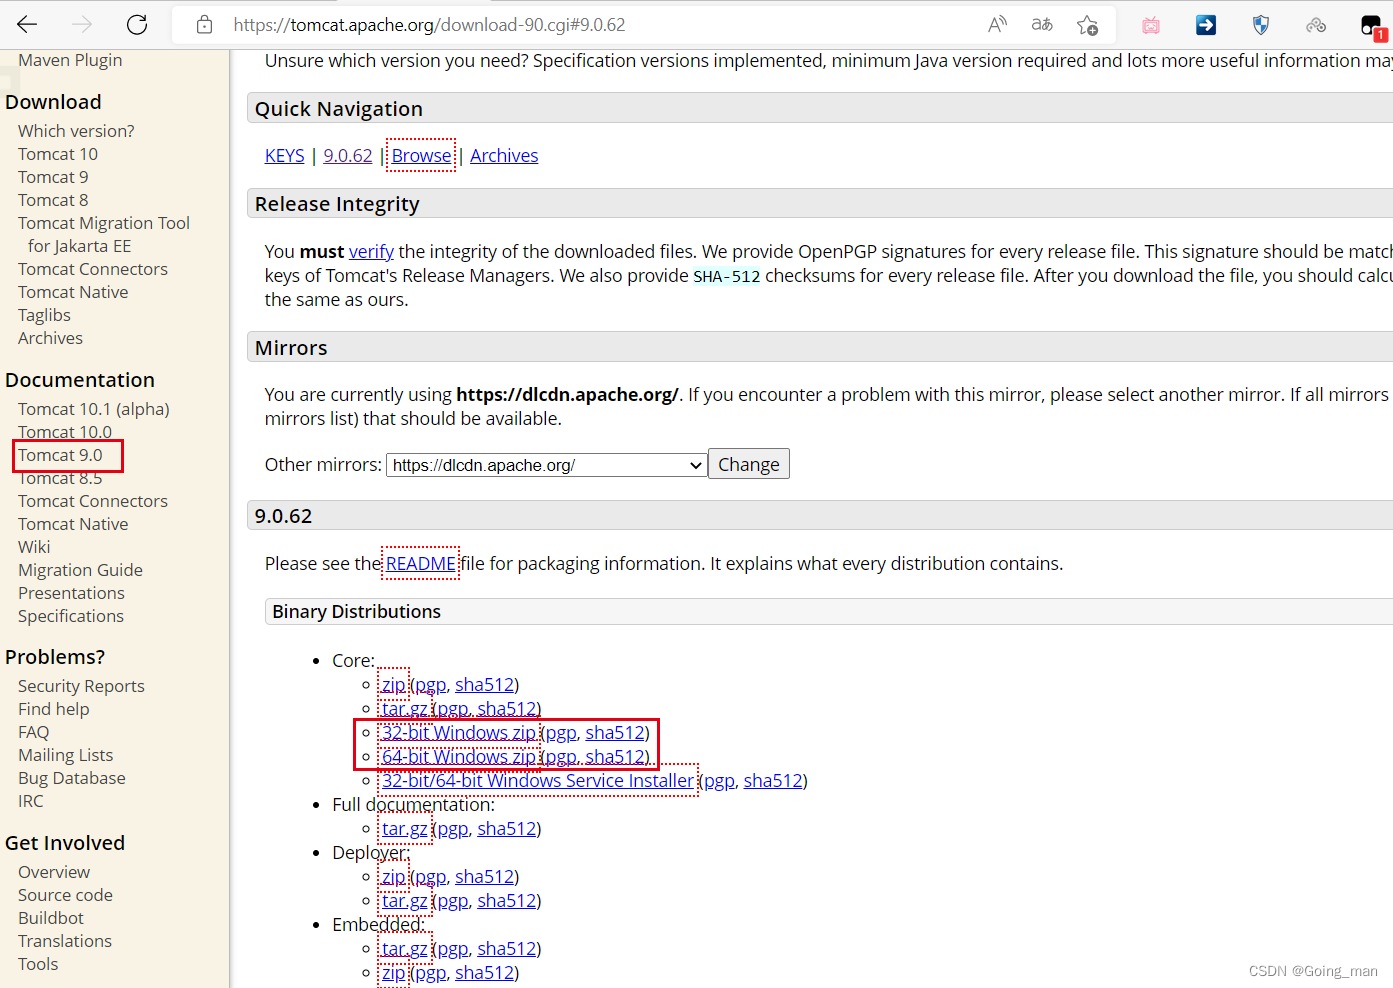Screen dimensions: 1393x988
Task: Open pgp signature for Core zip
Action: (x=431, y=685)
